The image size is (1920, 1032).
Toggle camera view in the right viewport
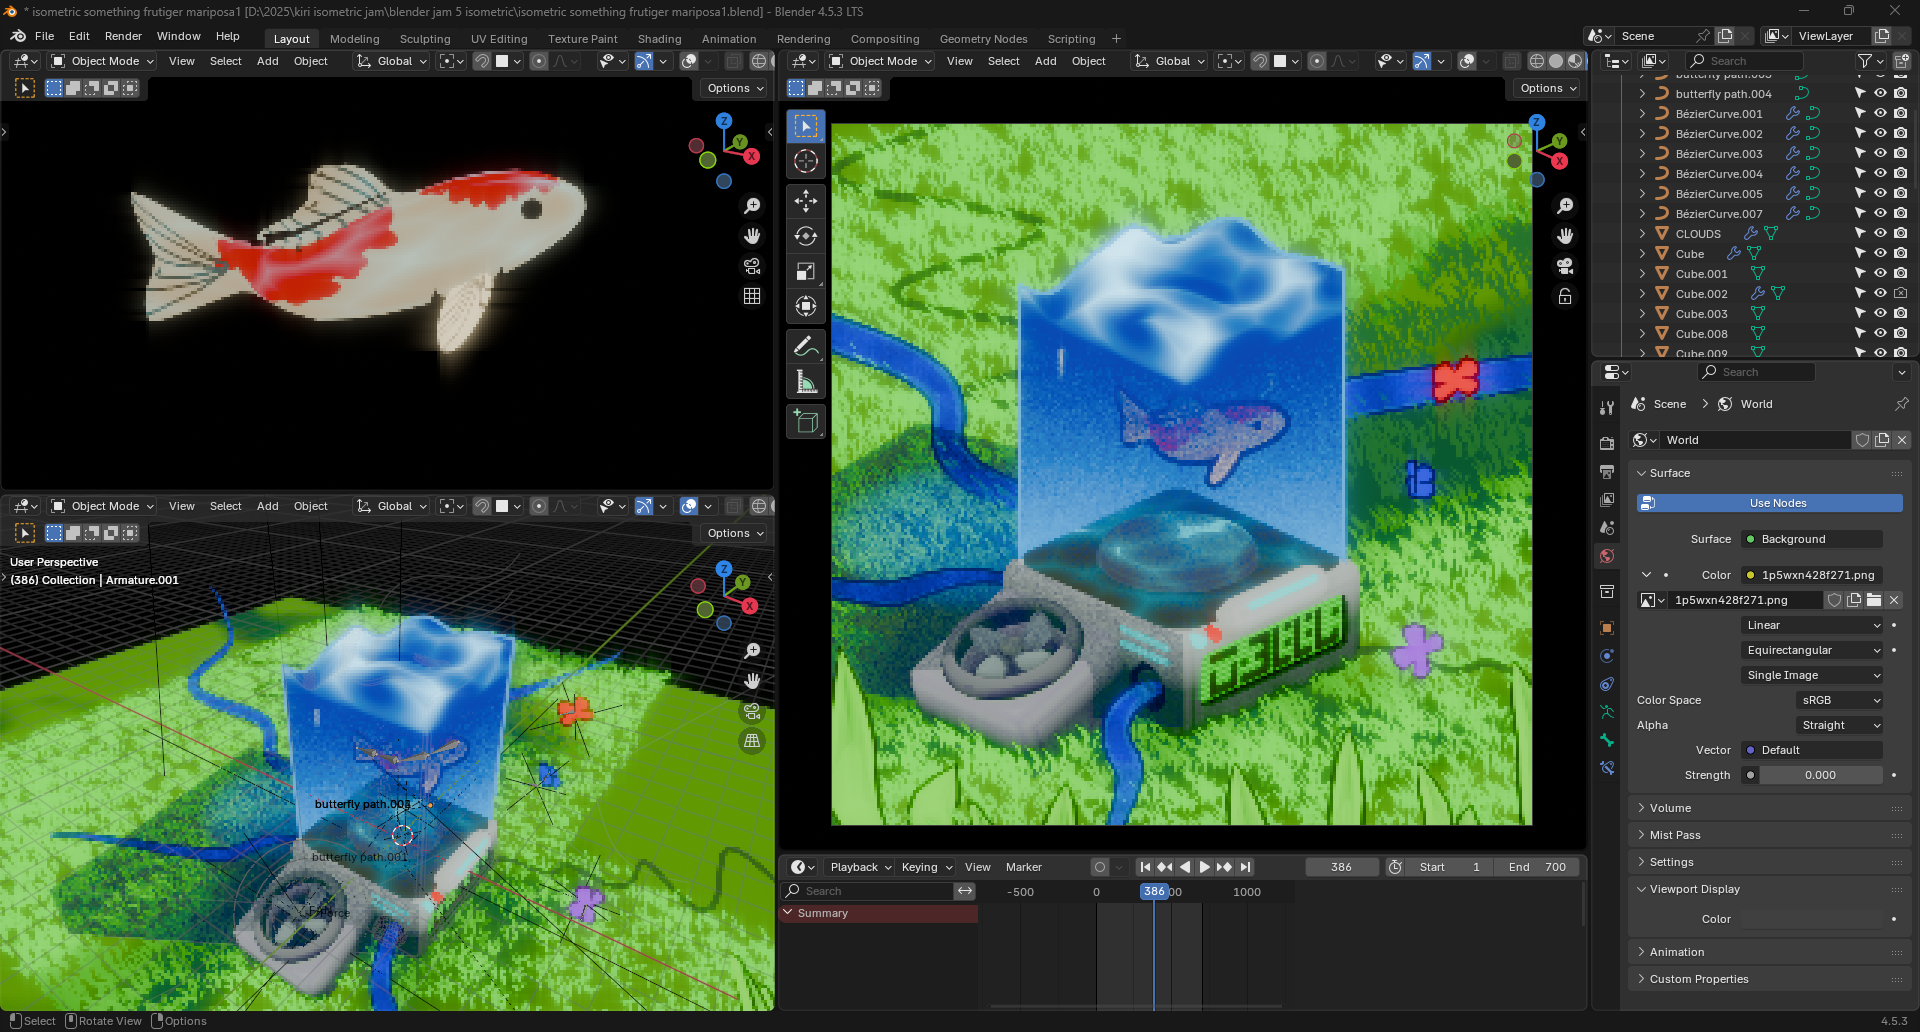point(1565,266)
